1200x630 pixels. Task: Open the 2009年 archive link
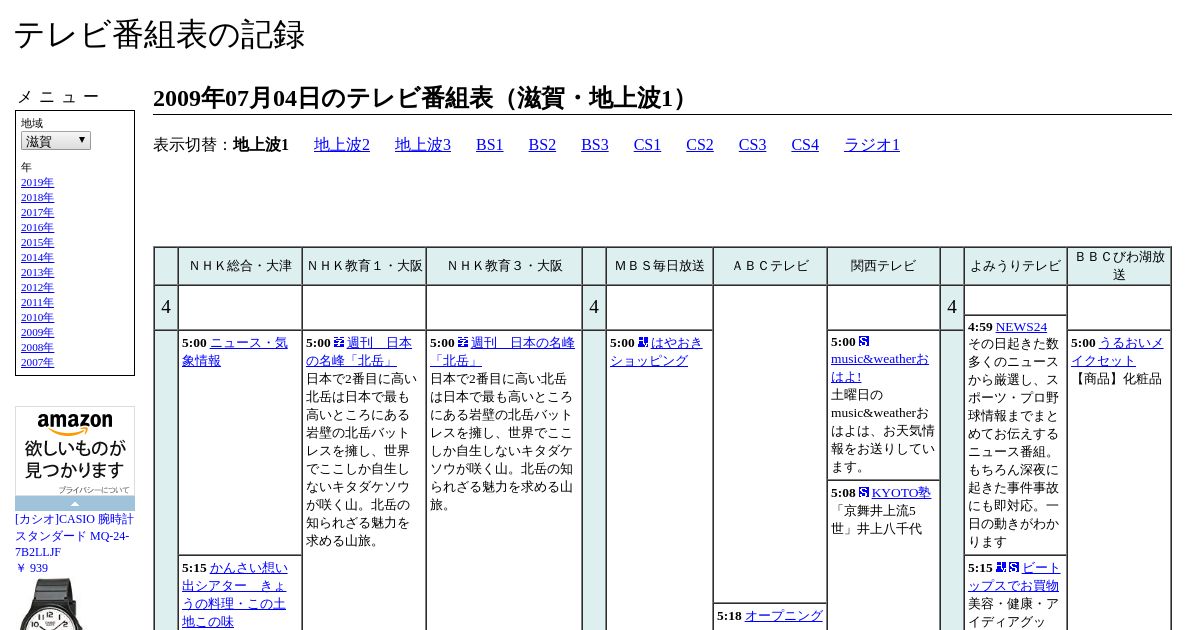pos(37,332)
